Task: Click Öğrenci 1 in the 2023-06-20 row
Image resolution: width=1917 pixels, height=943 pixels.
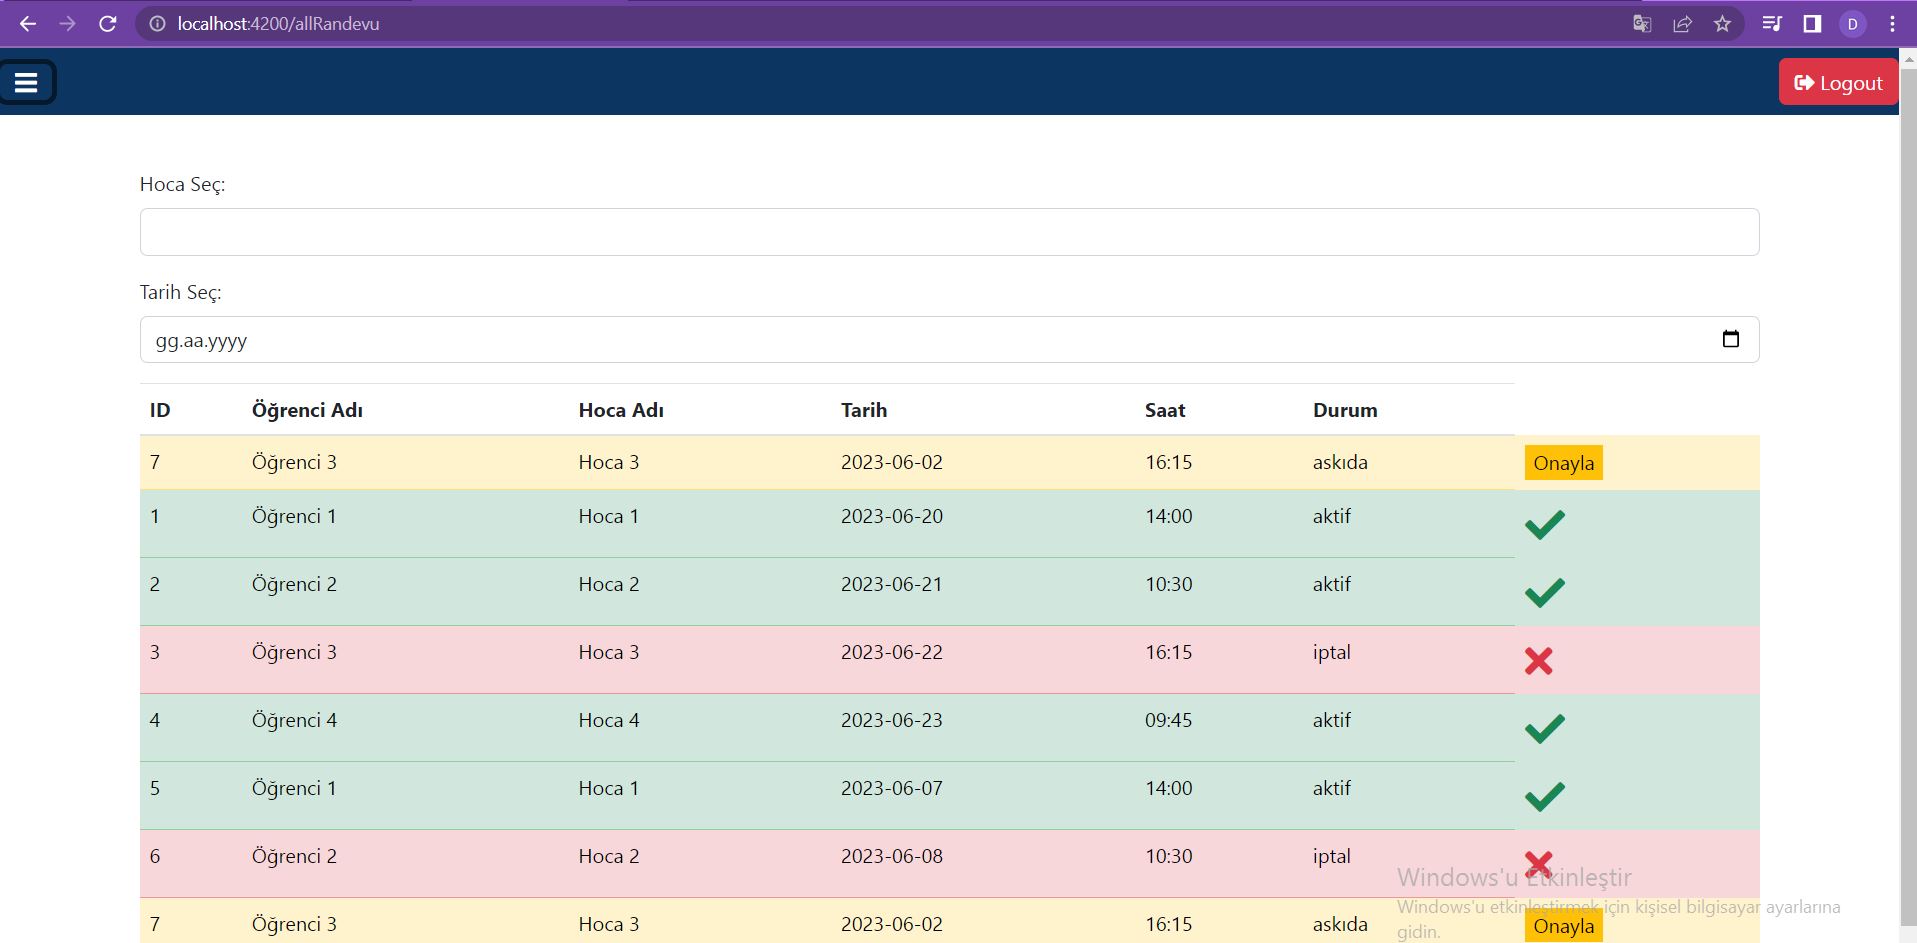Action: click(x=294, y=516)
